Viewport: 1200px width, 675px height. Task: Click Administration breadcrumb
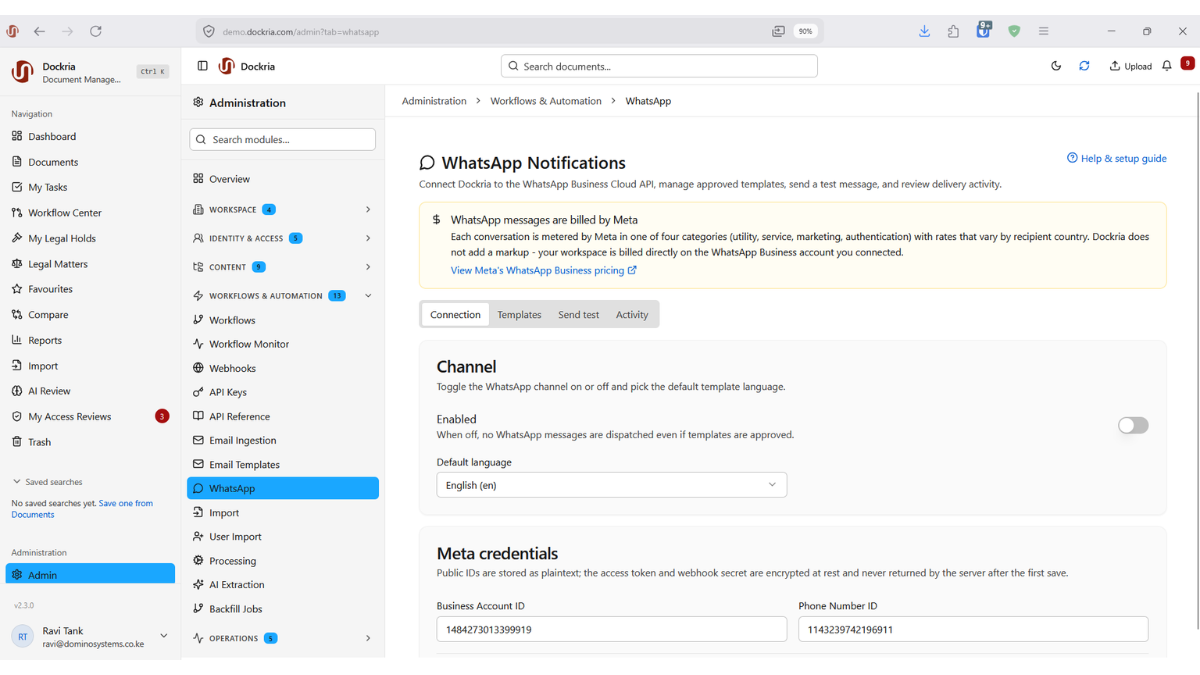point(434,101)
